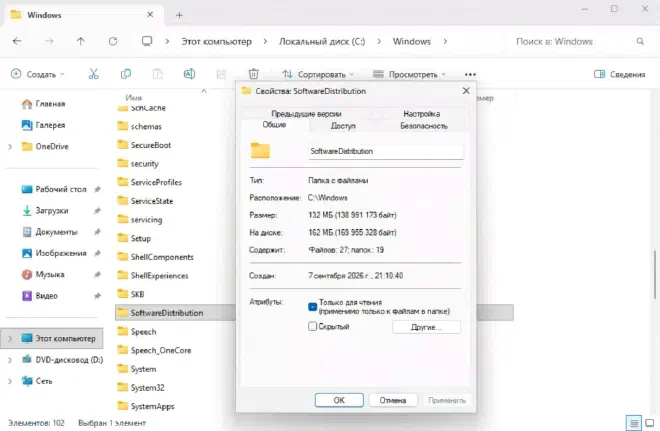Open a new Explorer tab
660x431 pixels.
pyautogui.click(x=179, y=15)
